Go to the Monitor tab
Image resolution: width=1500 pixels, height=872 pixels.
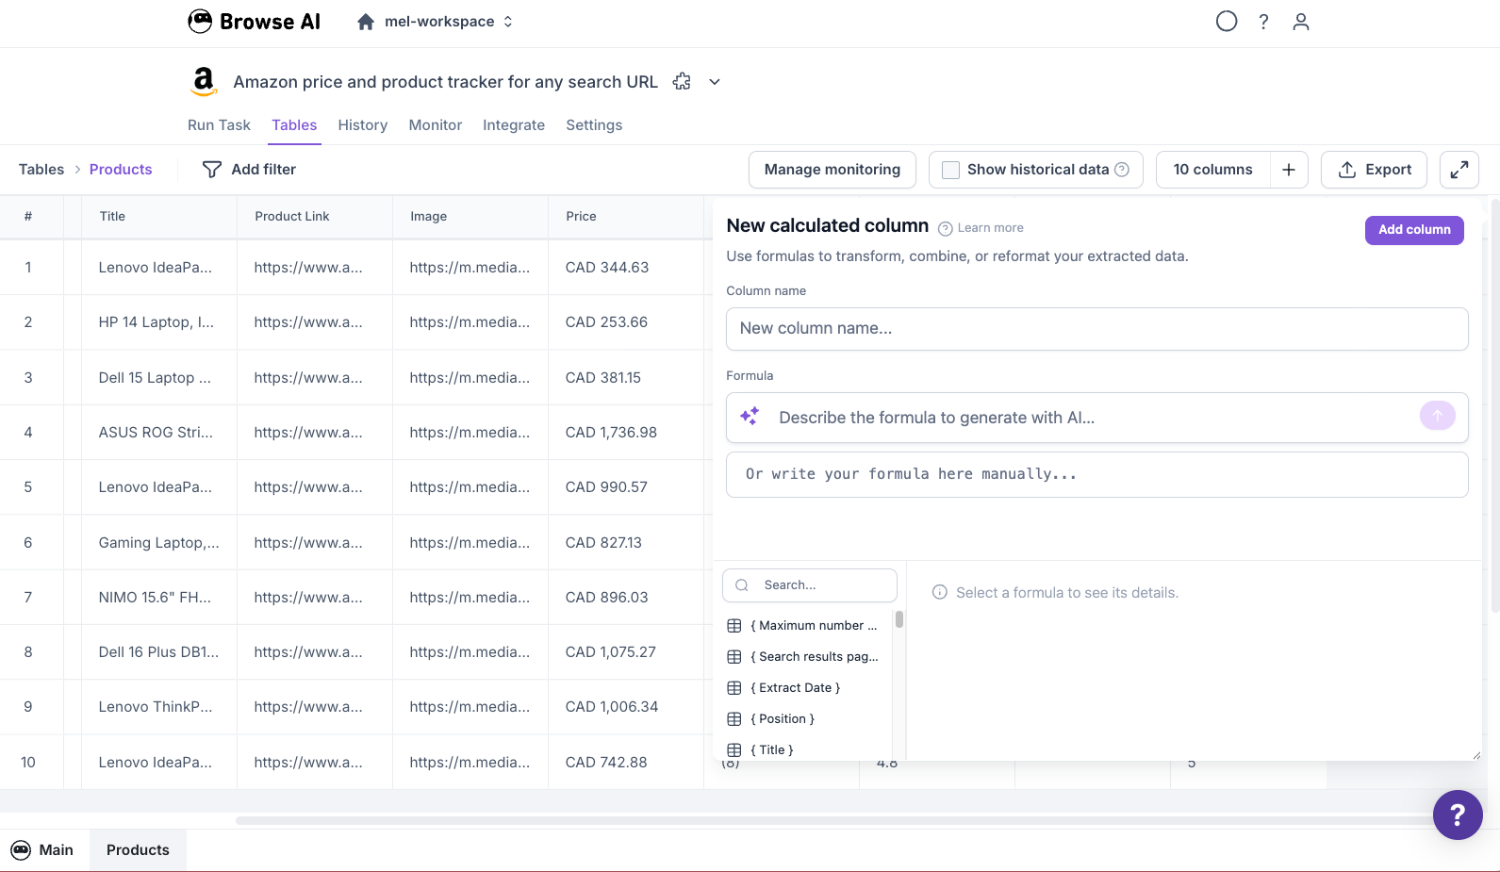point(435,125)
